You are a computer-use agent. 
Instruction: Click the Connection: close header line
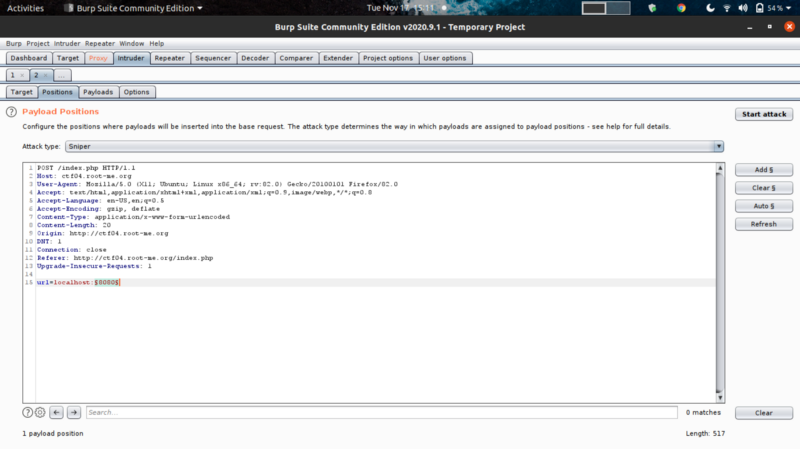72,250
